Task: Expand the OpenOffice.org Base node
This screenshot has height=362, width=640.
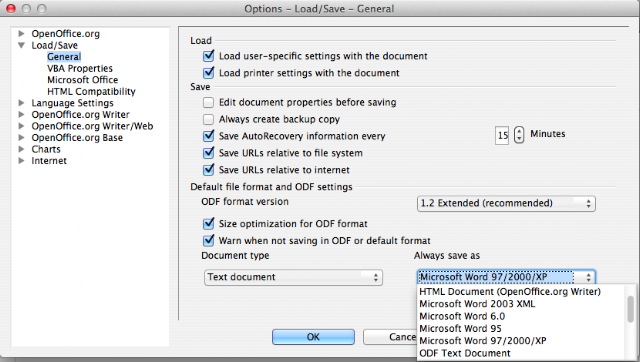Action: 22,138
